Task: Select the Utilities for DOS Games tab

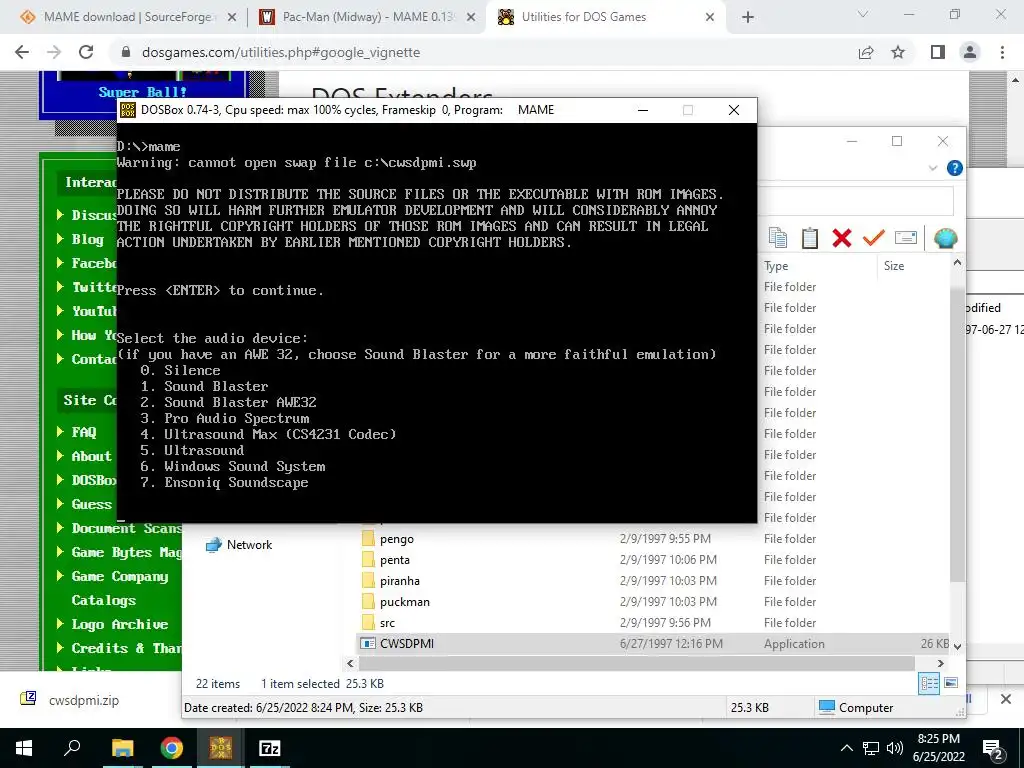Action: (583, 17)
